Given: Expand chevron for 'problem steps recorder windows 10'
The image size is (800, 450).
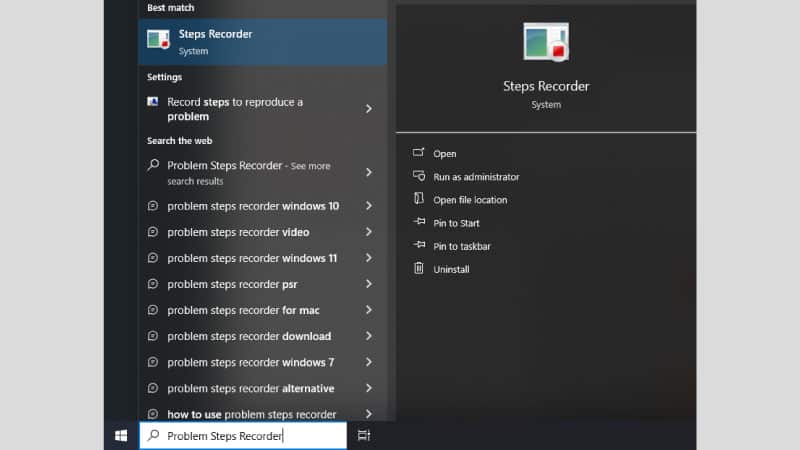Looking at the screenshot, I should (x=368, y=206).
